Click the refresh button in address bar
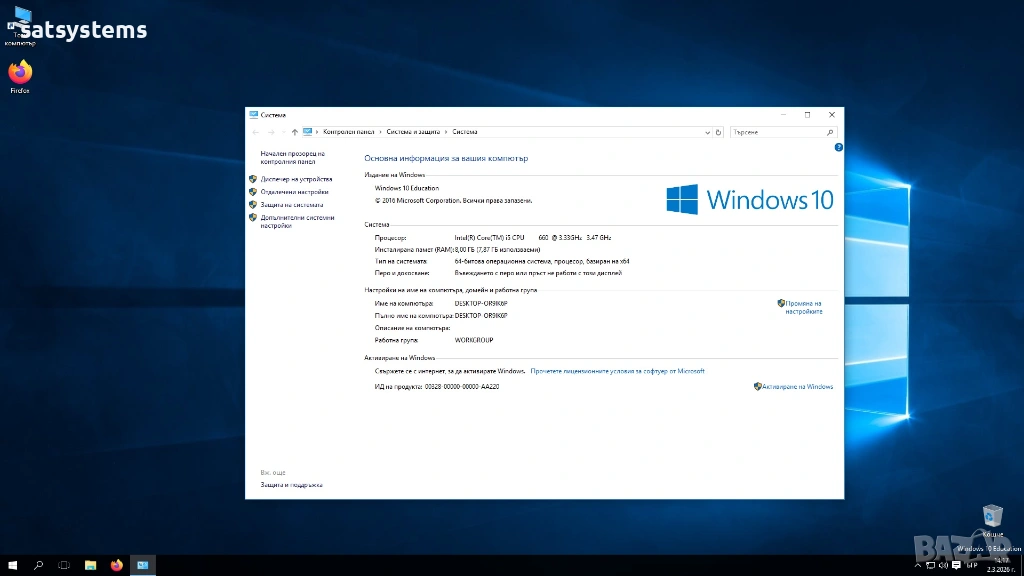The width and height of the screenshot is (1024, 576). [x=718, y=132]
